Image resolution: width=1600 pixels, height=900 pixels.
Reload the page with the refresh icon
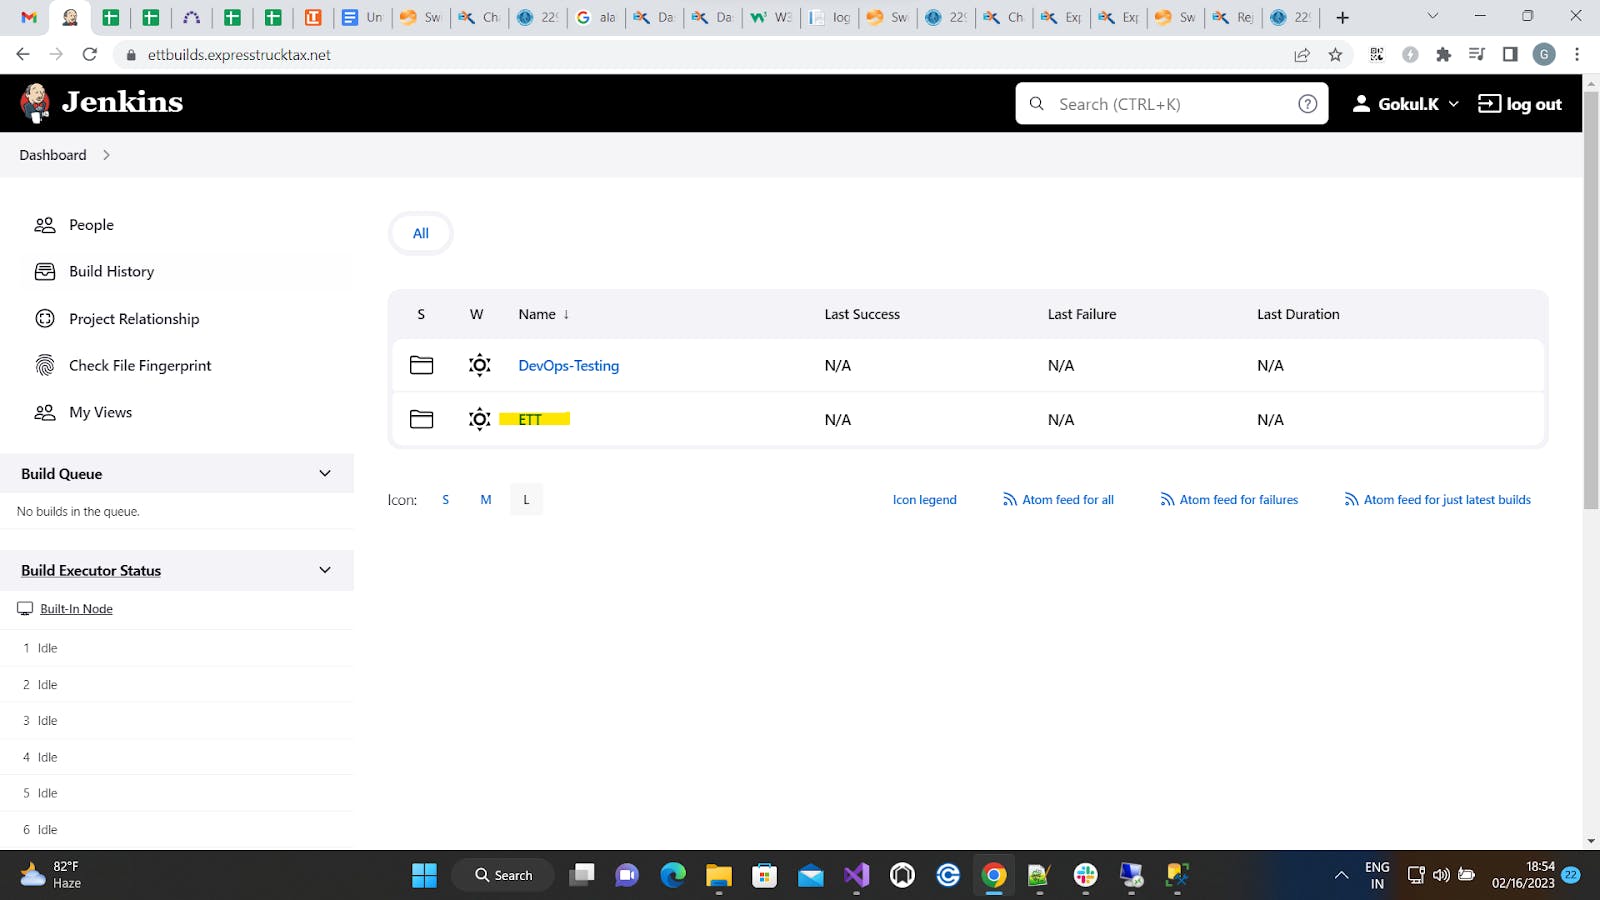90,55
